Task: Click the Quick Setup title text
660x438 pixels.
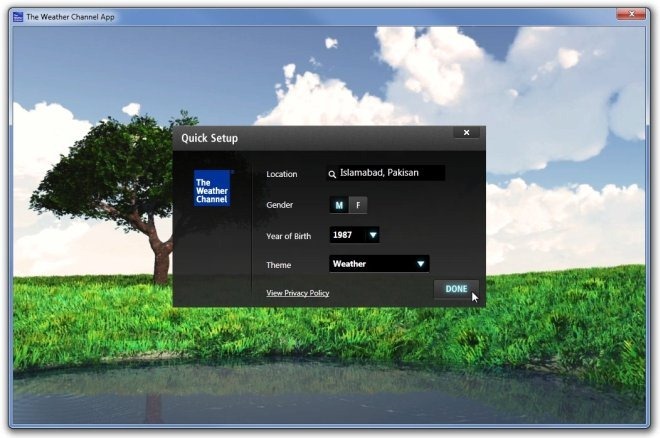Action: 210,138
